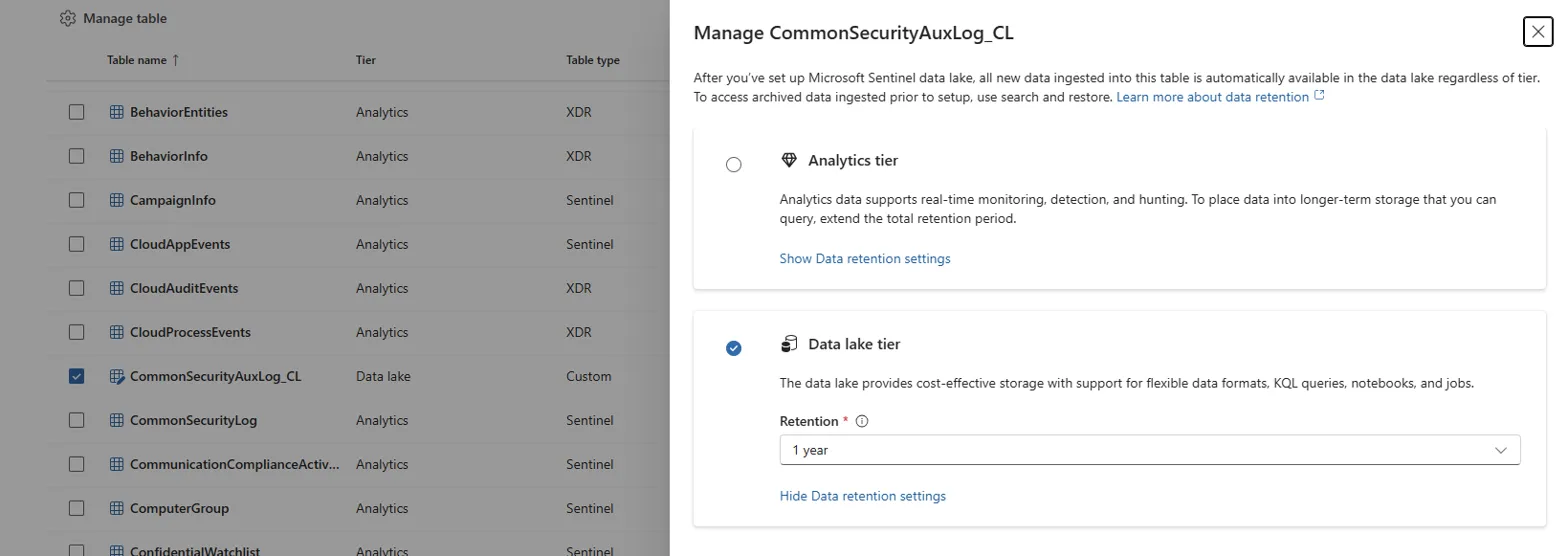Select the Data lake tier radio button
The height and width of the screenshot is (556, 1568).
pos(734,348)
